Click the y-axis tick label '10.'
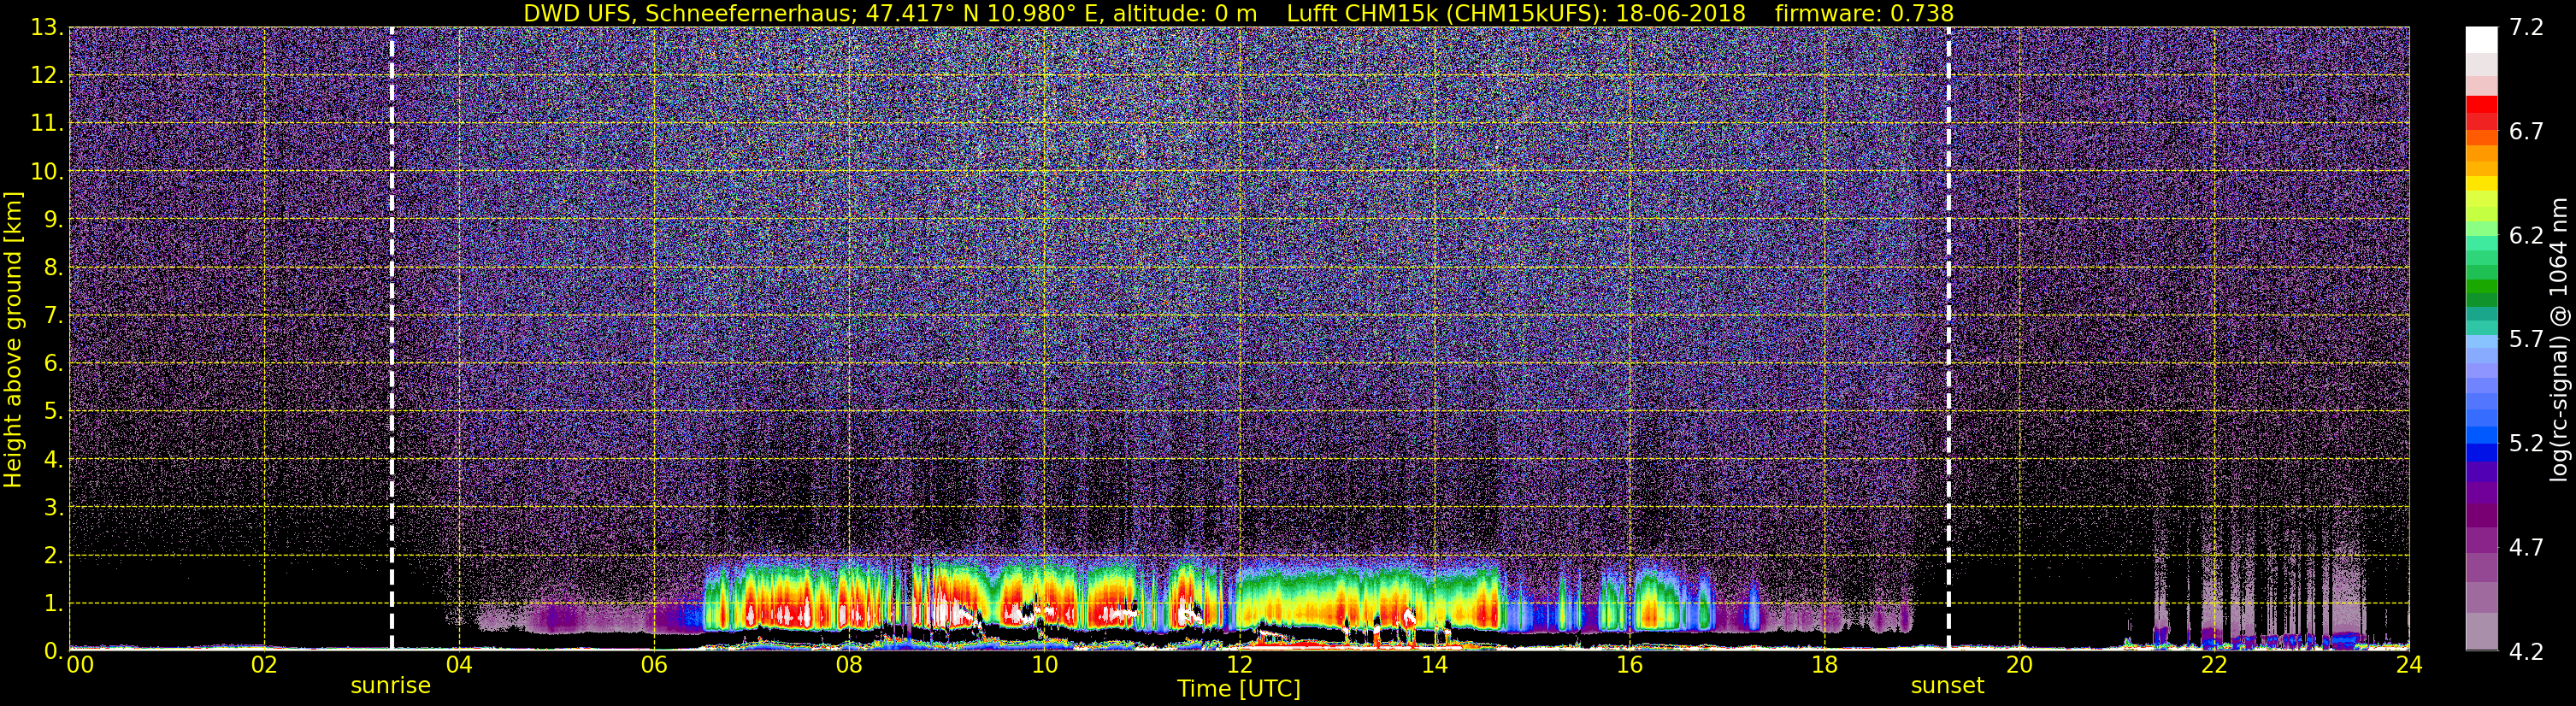Viewport: 2576px width, 706px height. pyautogui.click(x=47, y=172)
